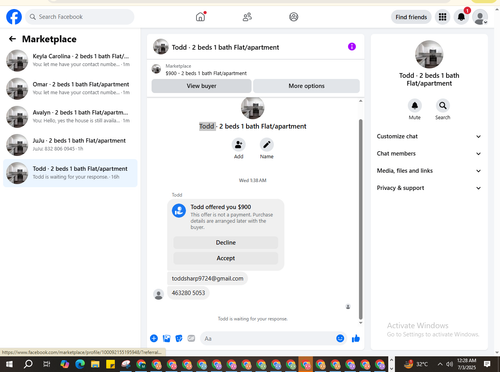The width and height of the screenshot is (500, 372).
Task: Click View buyer button
Action: click(x=201, y=86)
